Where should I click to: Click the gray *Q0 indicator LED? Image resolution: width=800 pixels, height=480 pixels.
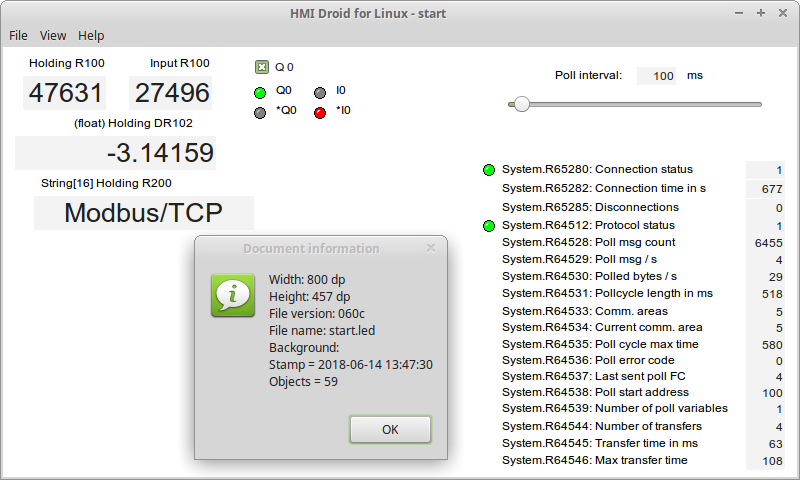(x=260, y=113)
